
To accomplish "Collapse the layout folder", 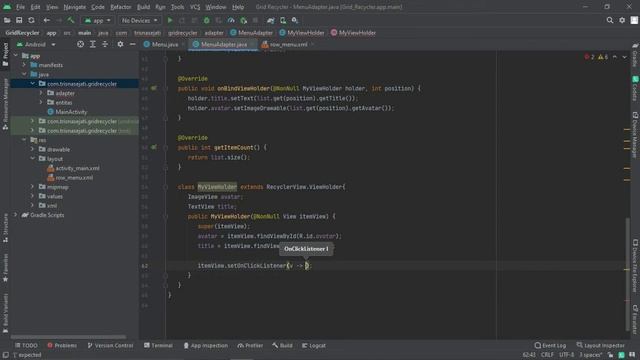I will pos(32,159).
